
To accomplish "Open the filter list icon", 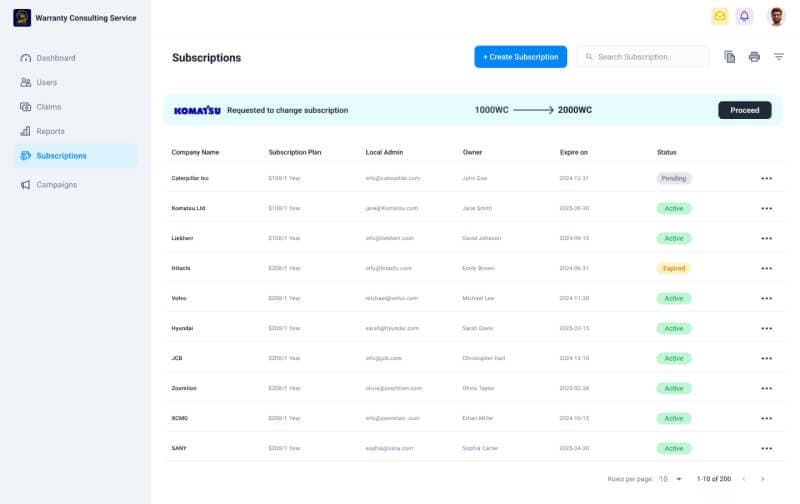I will point(779,57).
